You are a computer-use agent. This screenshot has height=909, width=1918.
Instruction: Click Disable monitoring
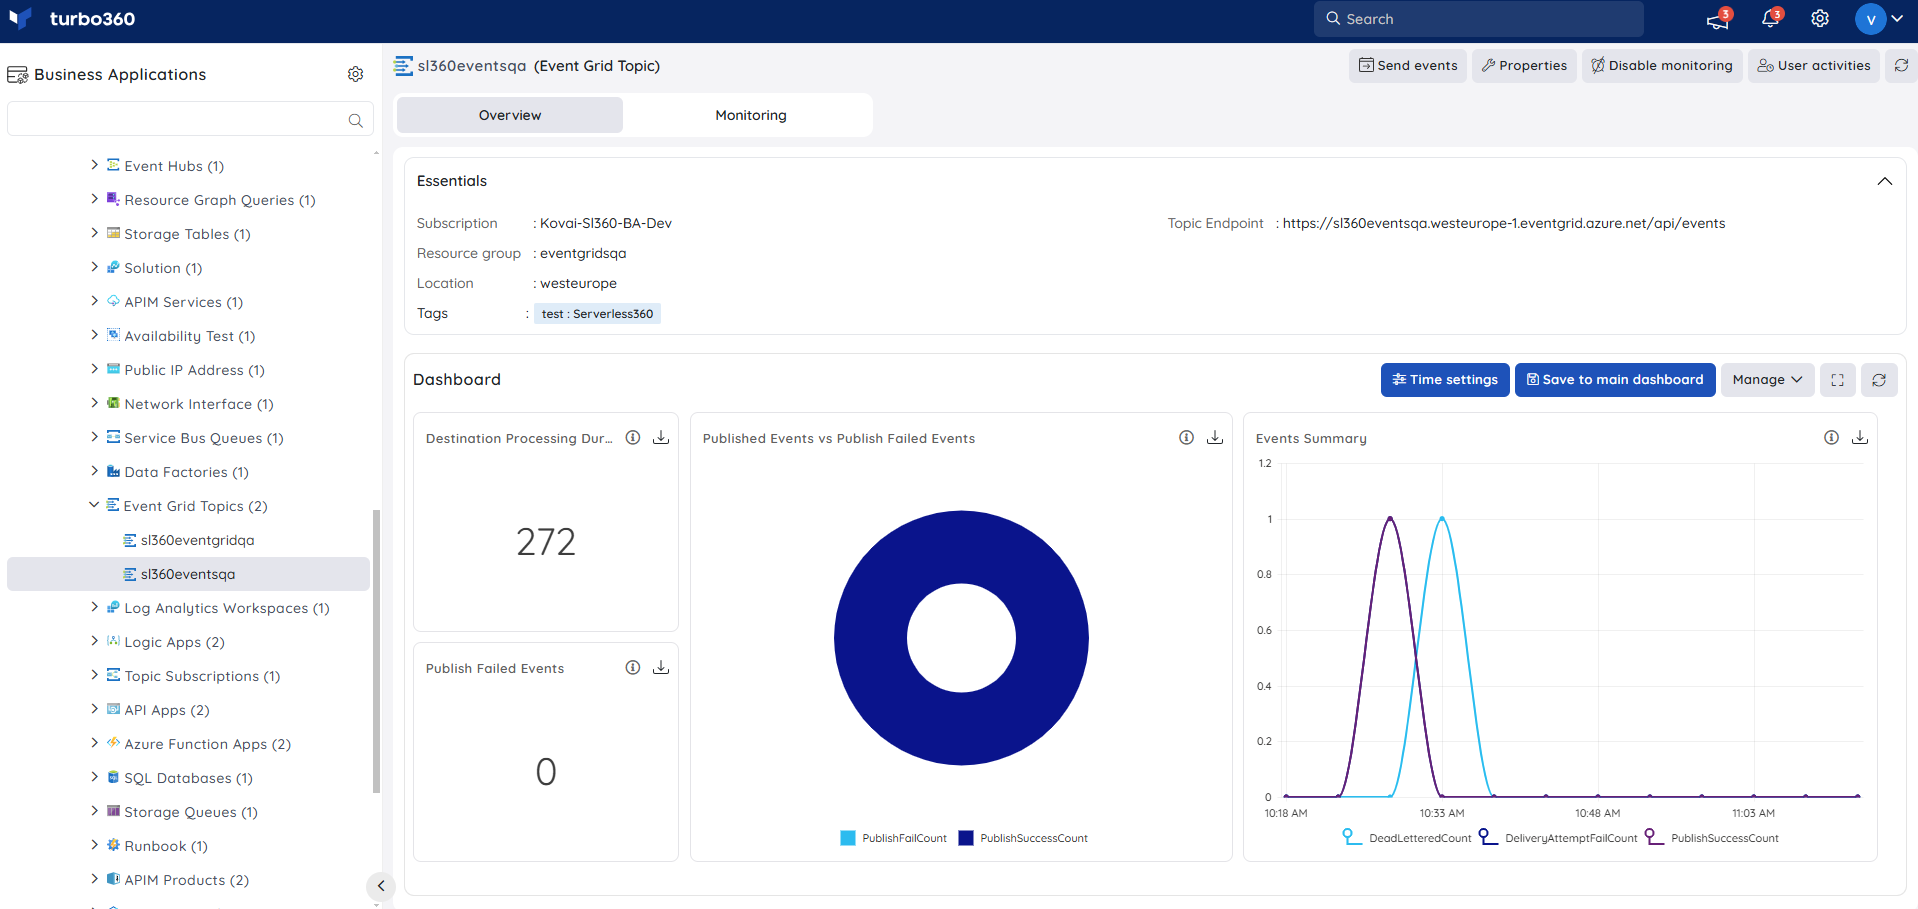1662,66
